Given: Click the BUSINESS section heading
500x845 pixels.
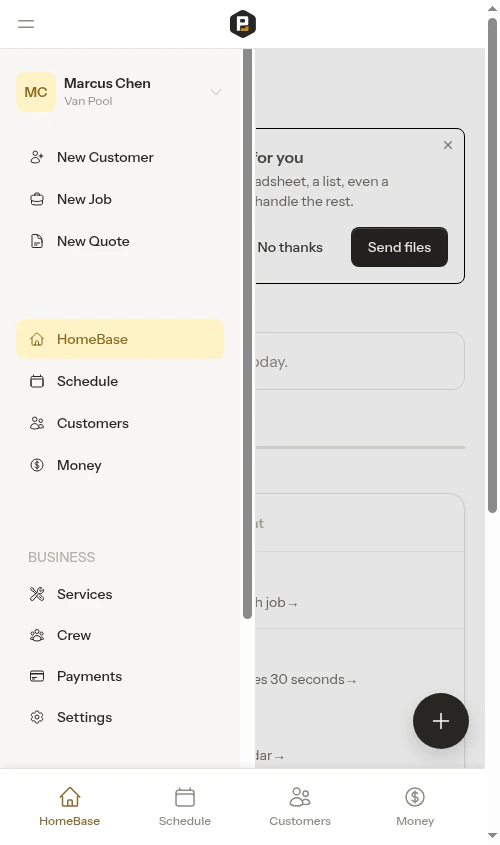Looking at the screenshot, I should tap(61, 557).
